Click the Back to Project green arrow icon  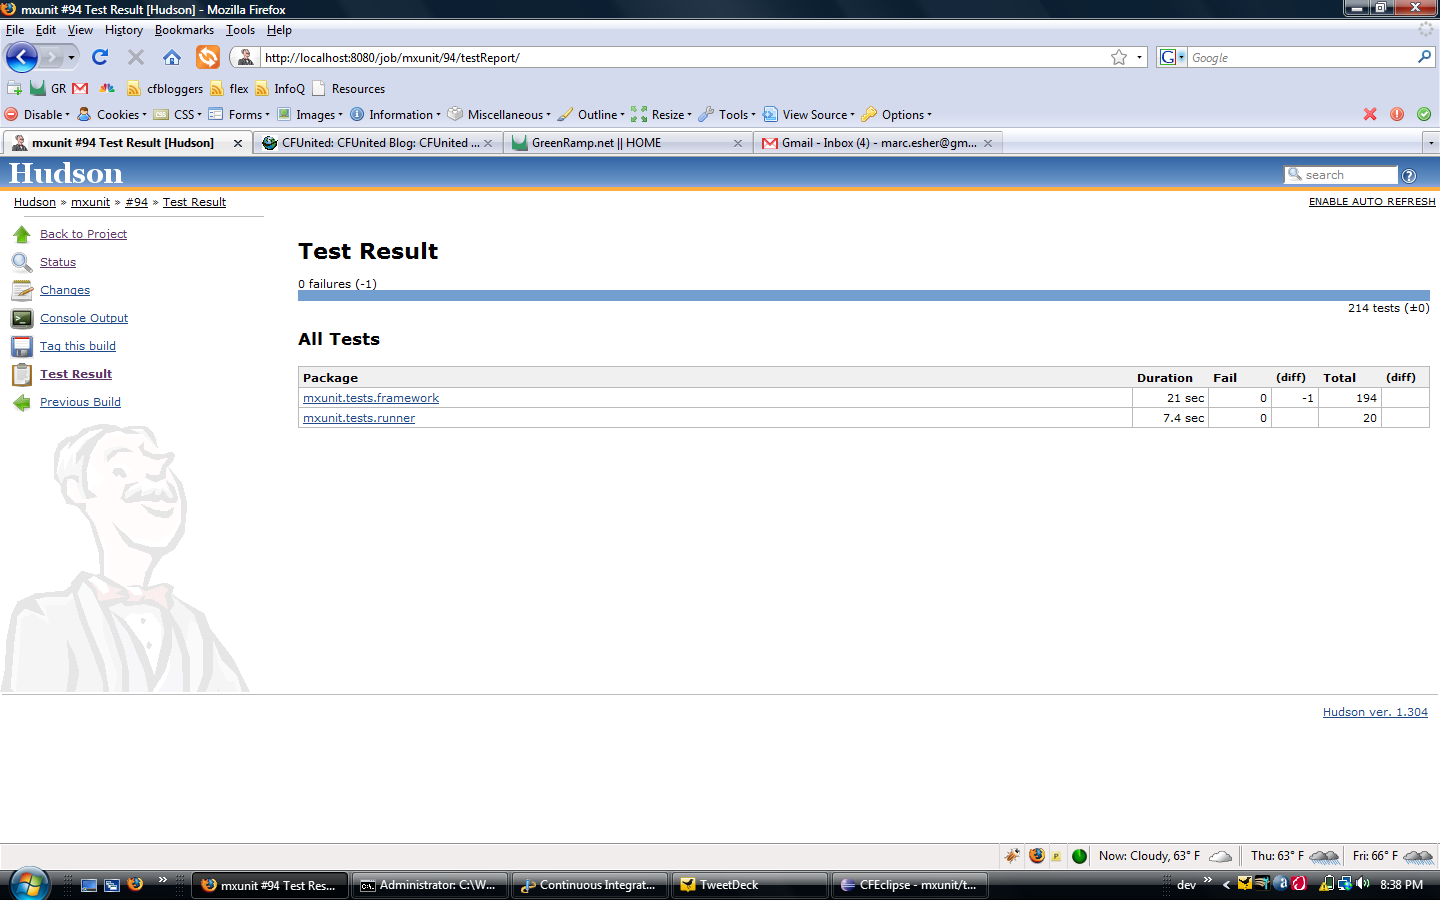tap(22, 234)
